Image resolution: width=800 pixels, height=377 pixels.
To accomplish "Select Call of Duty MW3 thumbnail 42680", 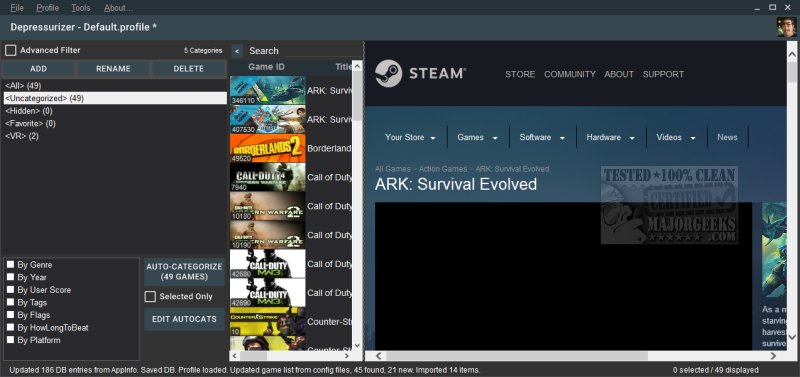I will pos(268,264).
